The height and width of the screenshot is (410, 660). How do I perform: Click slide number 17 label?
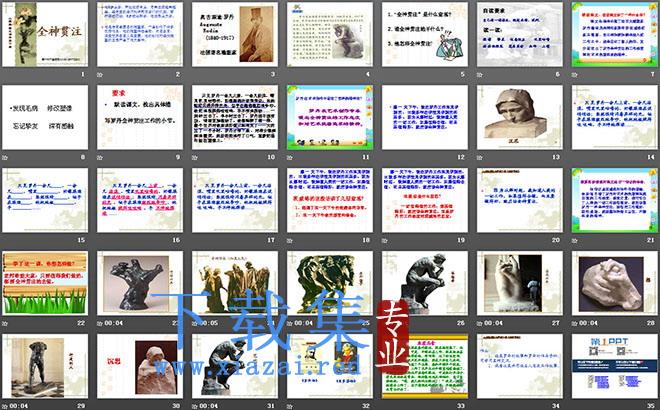pos(271,240)
